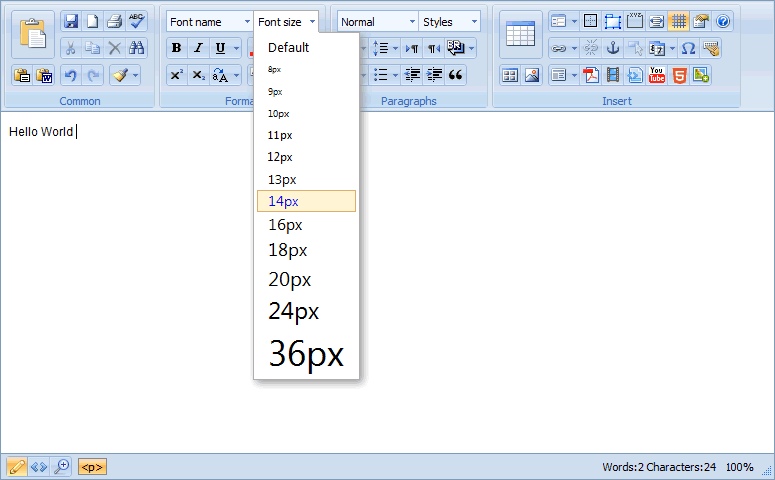Toggle Italic formatting
Screen dimensions: 775x480
(198, 48)
